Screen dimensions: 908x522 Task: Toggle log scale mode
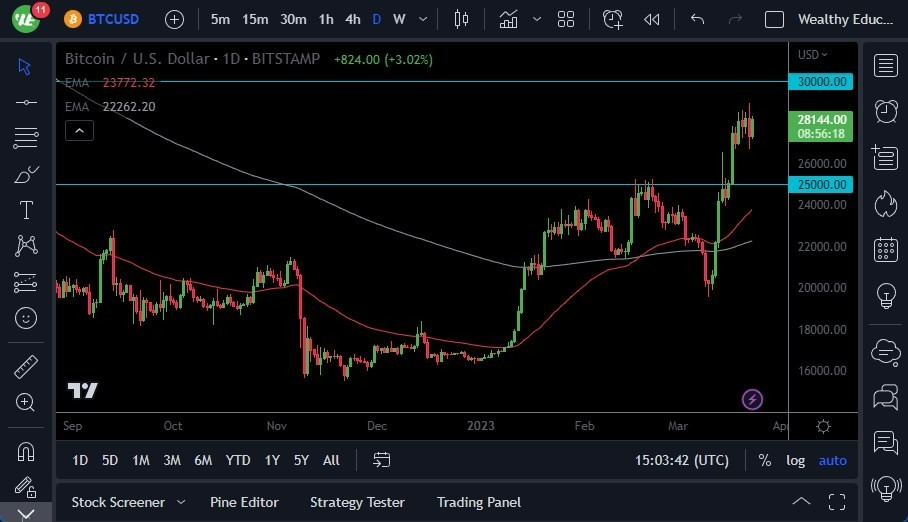point(795,461)
